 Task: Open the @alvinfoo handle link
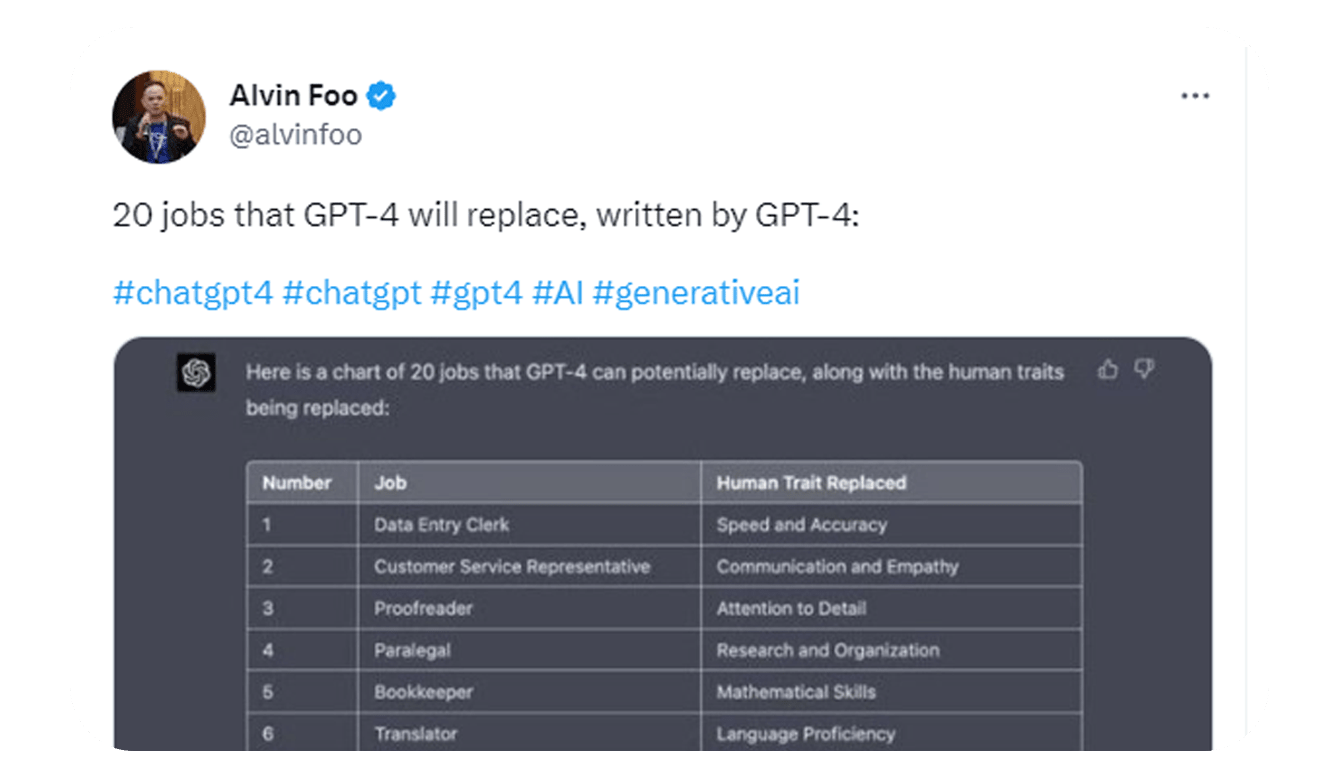[296, 135]
